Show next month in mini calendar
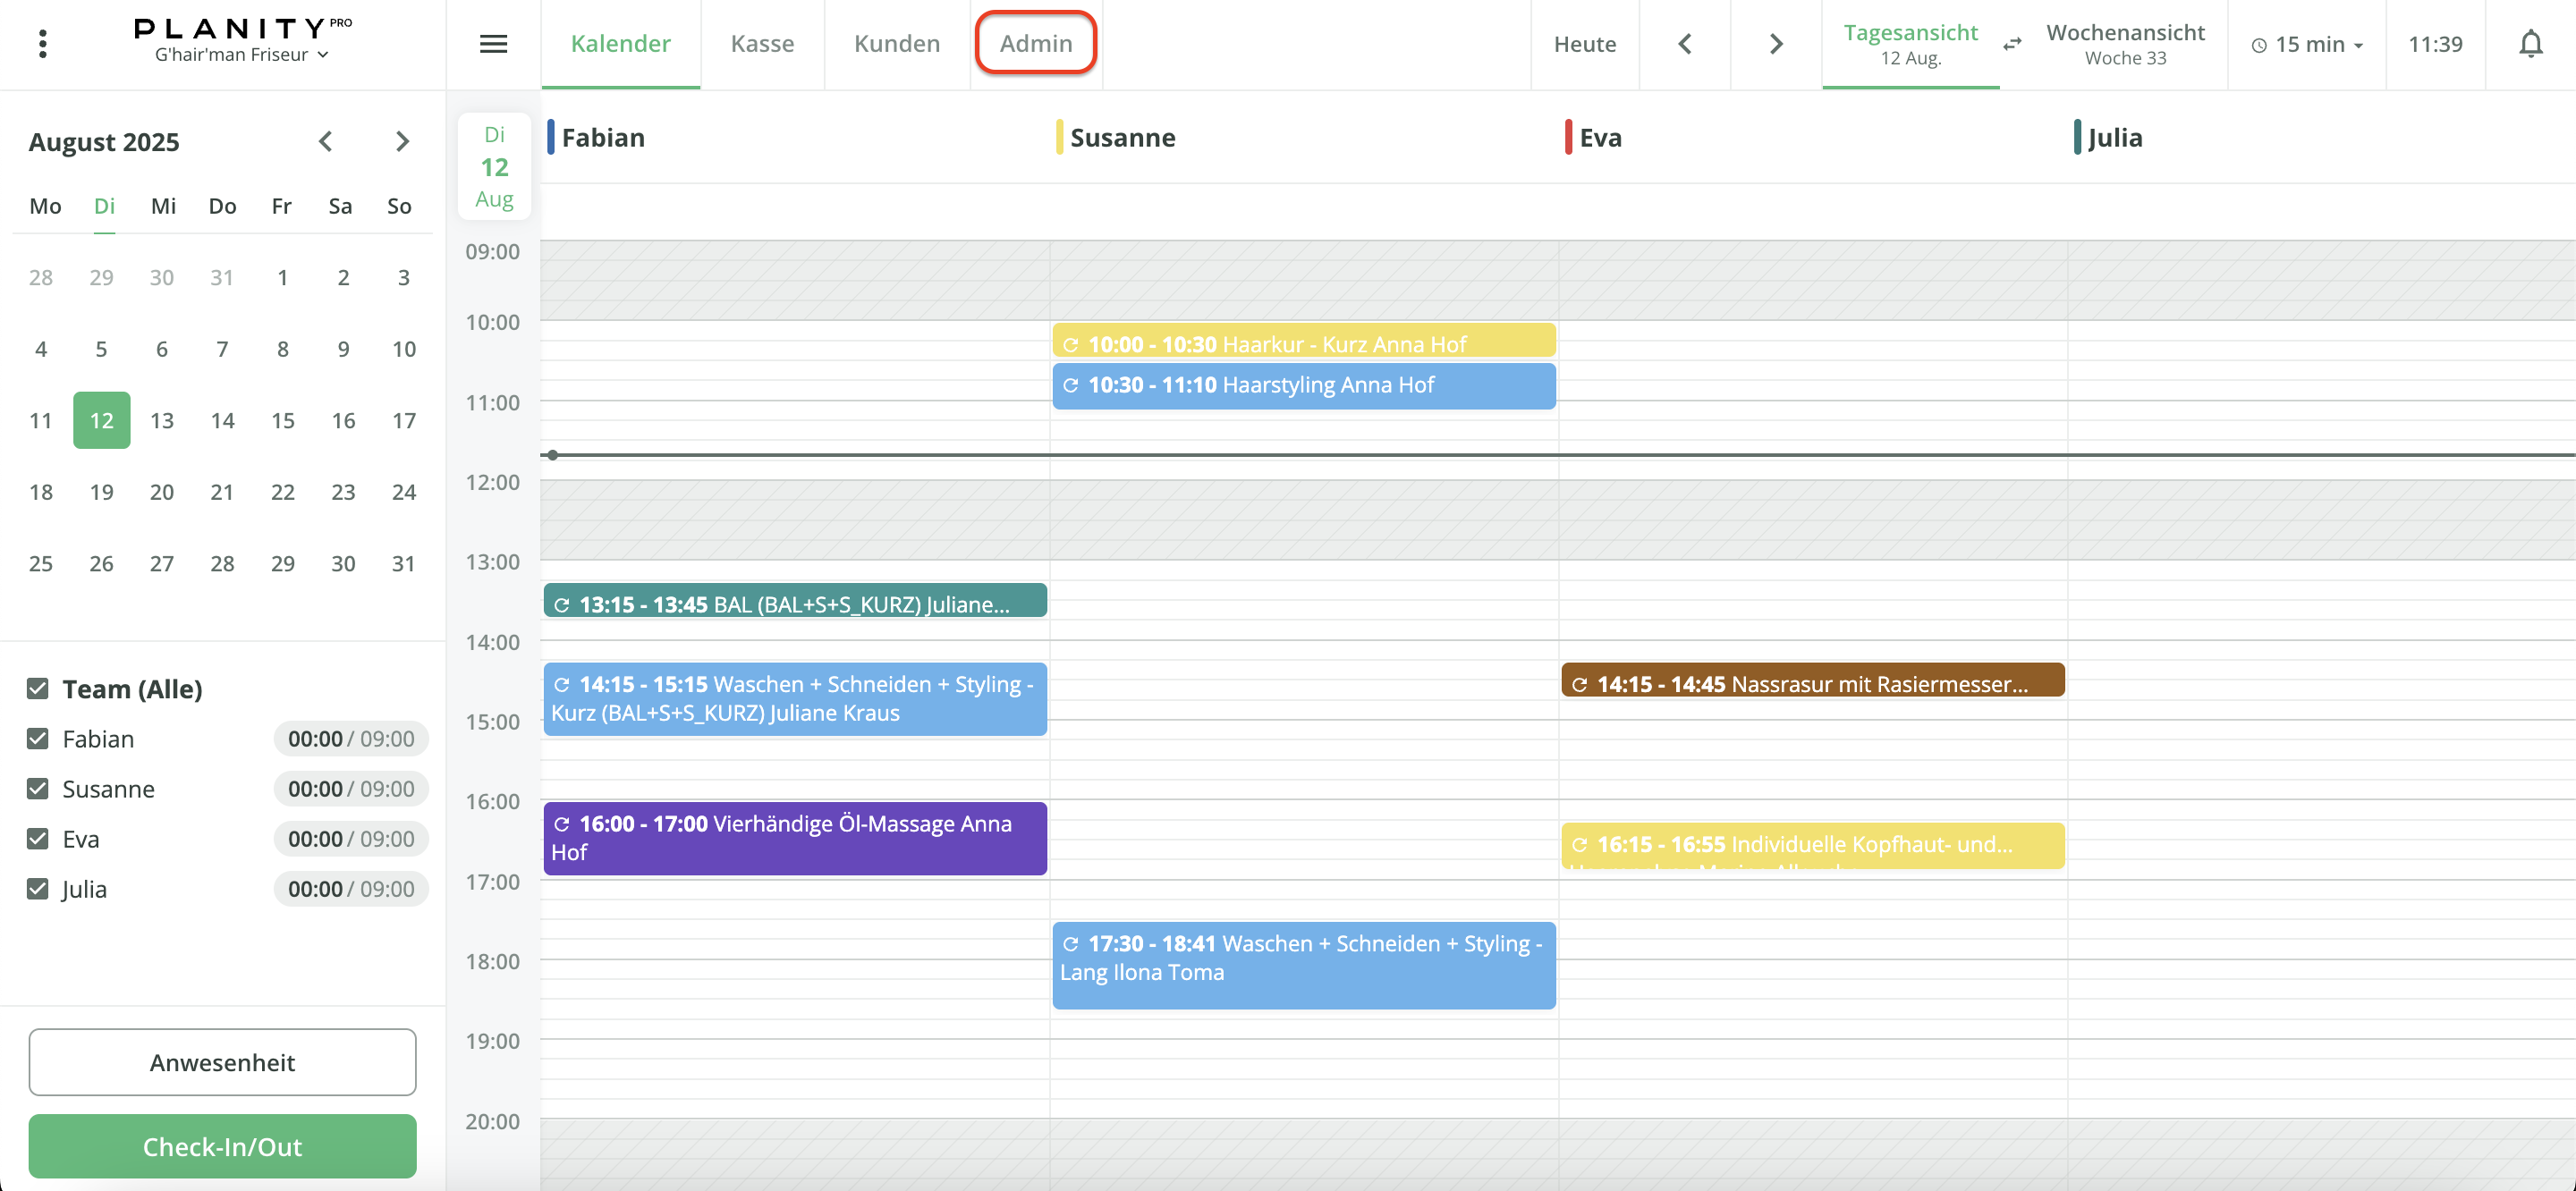The height and width of the screenshot is (1191, 2576). point(402,141)
